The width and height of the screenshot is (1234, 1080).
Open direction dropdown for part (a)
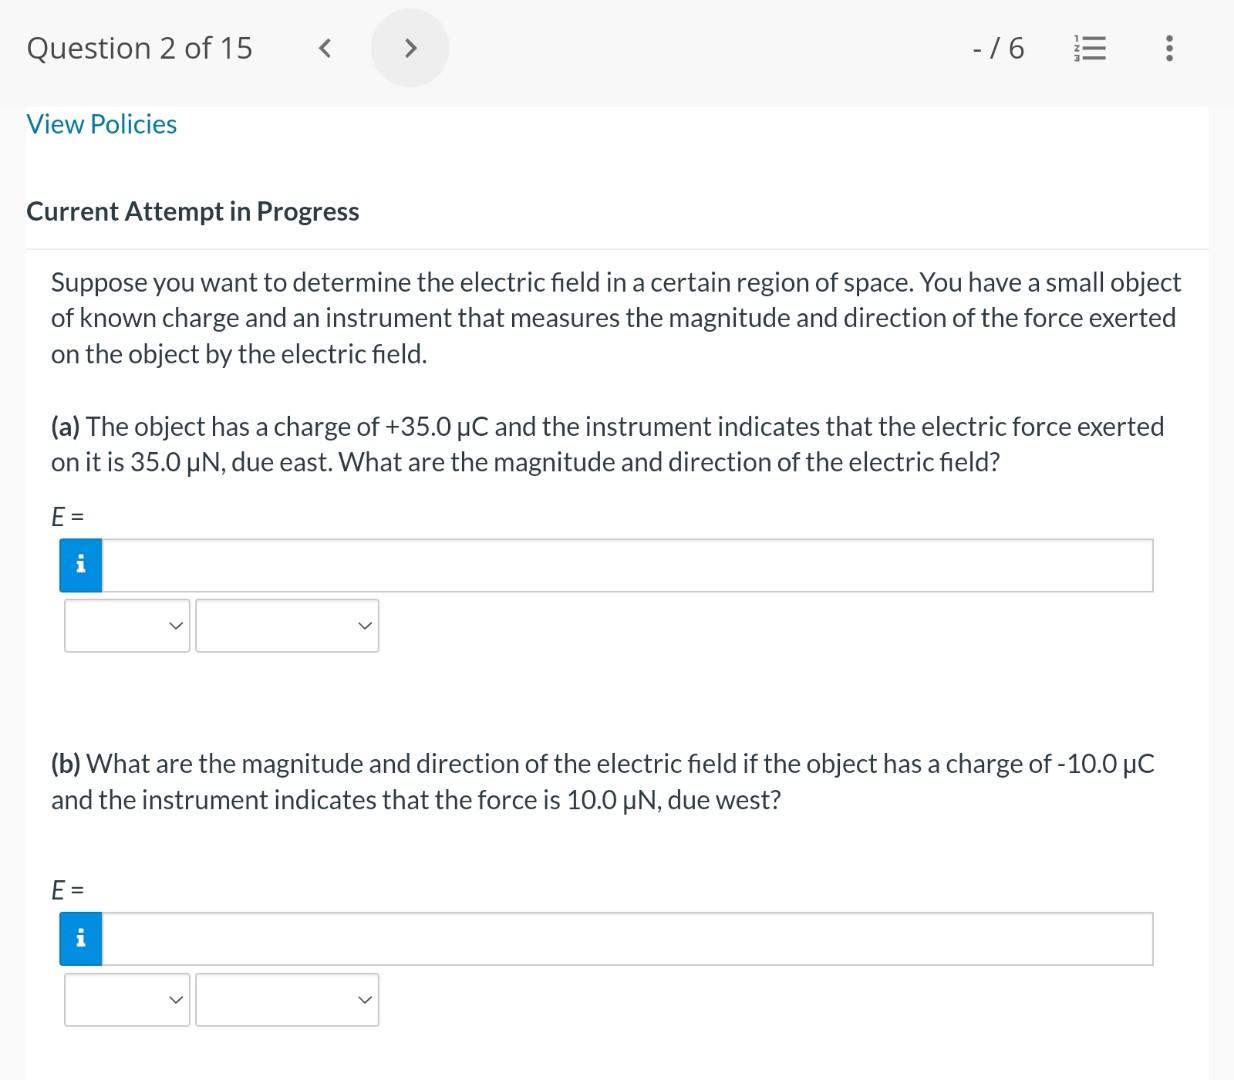pos(287,626)
